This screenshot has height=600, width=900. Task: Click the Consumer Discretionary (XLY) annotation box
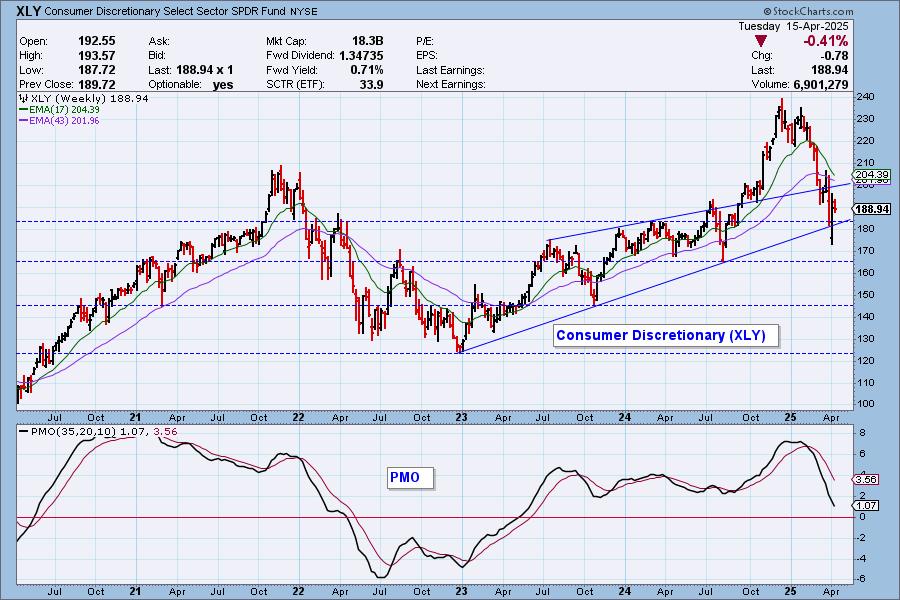coord(666,335)
